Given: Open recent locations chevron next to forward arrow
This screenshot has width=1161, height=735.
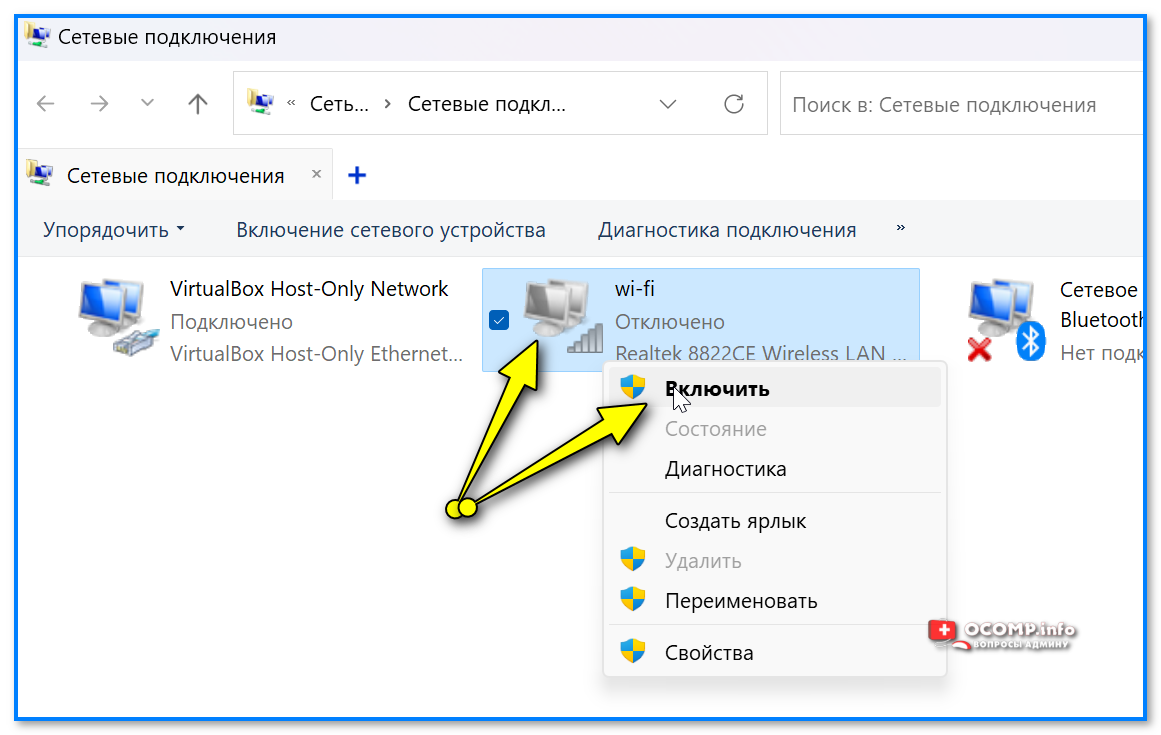Looking at the screenshot, I should coord(147,103).
